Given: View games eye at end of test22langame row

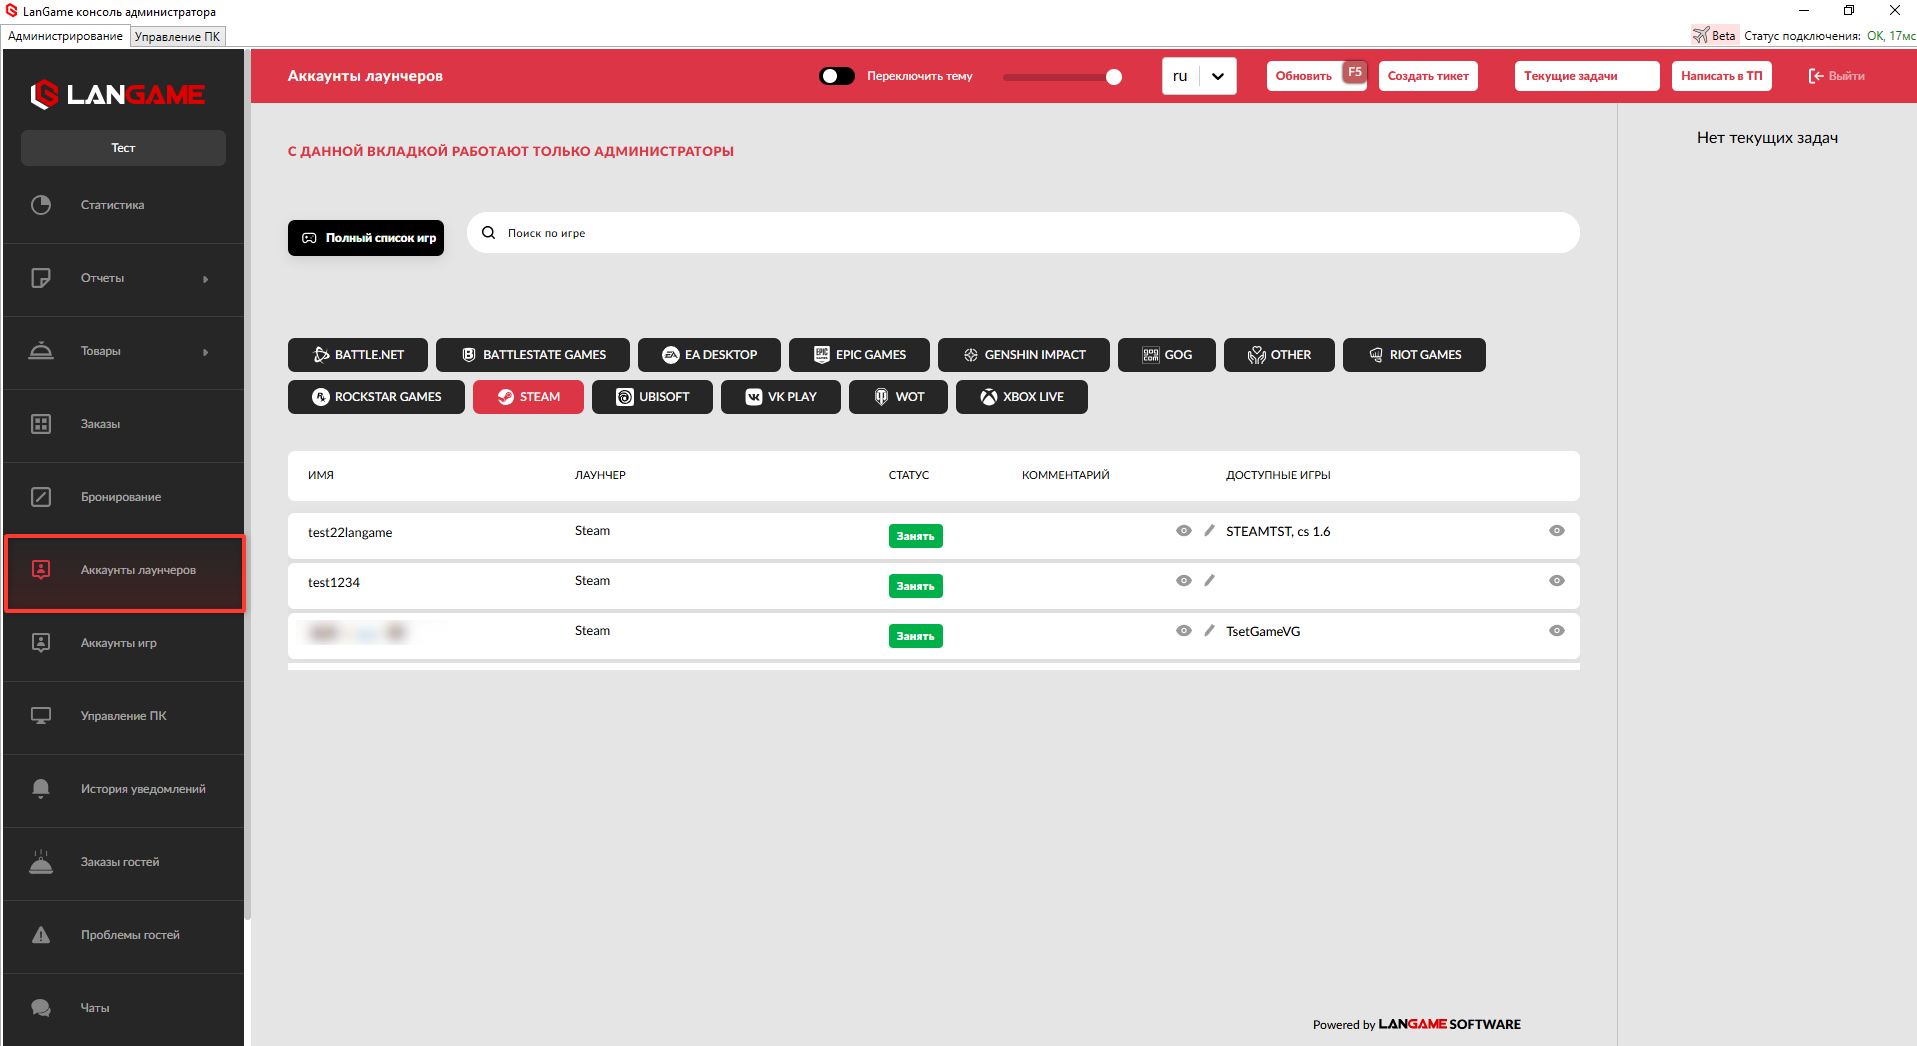Looking at the screenshot, I should coord(1557,531).
